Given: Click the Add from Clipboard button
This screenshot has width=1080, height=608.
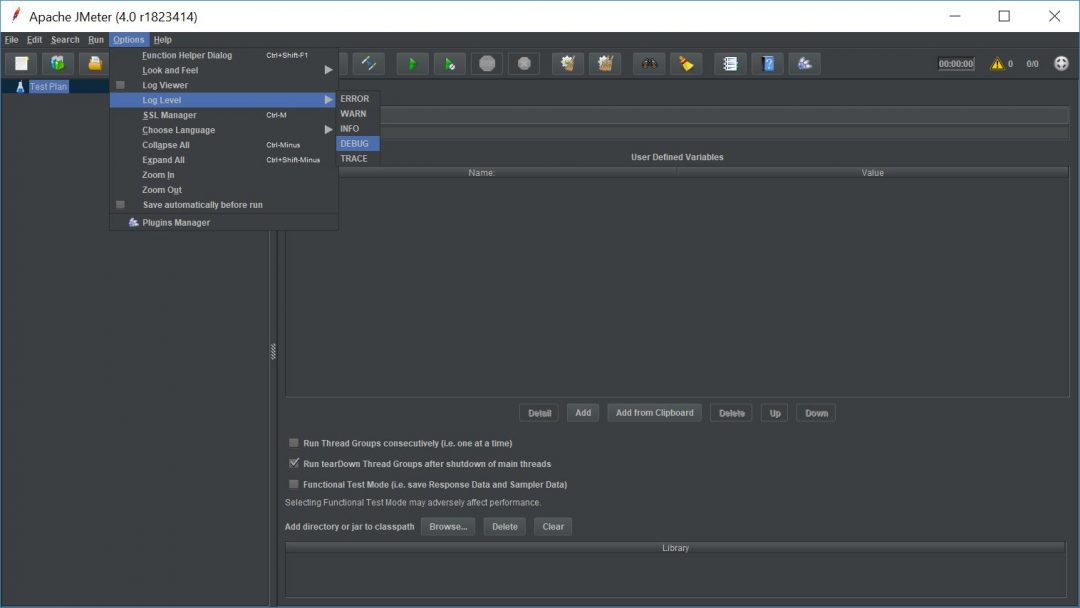Looking at the screenshot, I should coord(654,413).
